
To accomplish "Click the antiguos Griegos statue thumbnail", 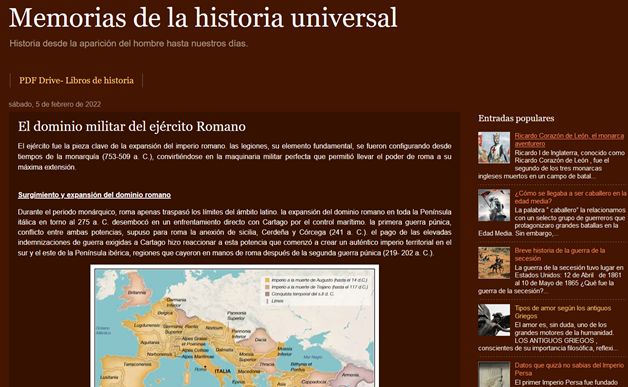I will click(x=494, y=320).
